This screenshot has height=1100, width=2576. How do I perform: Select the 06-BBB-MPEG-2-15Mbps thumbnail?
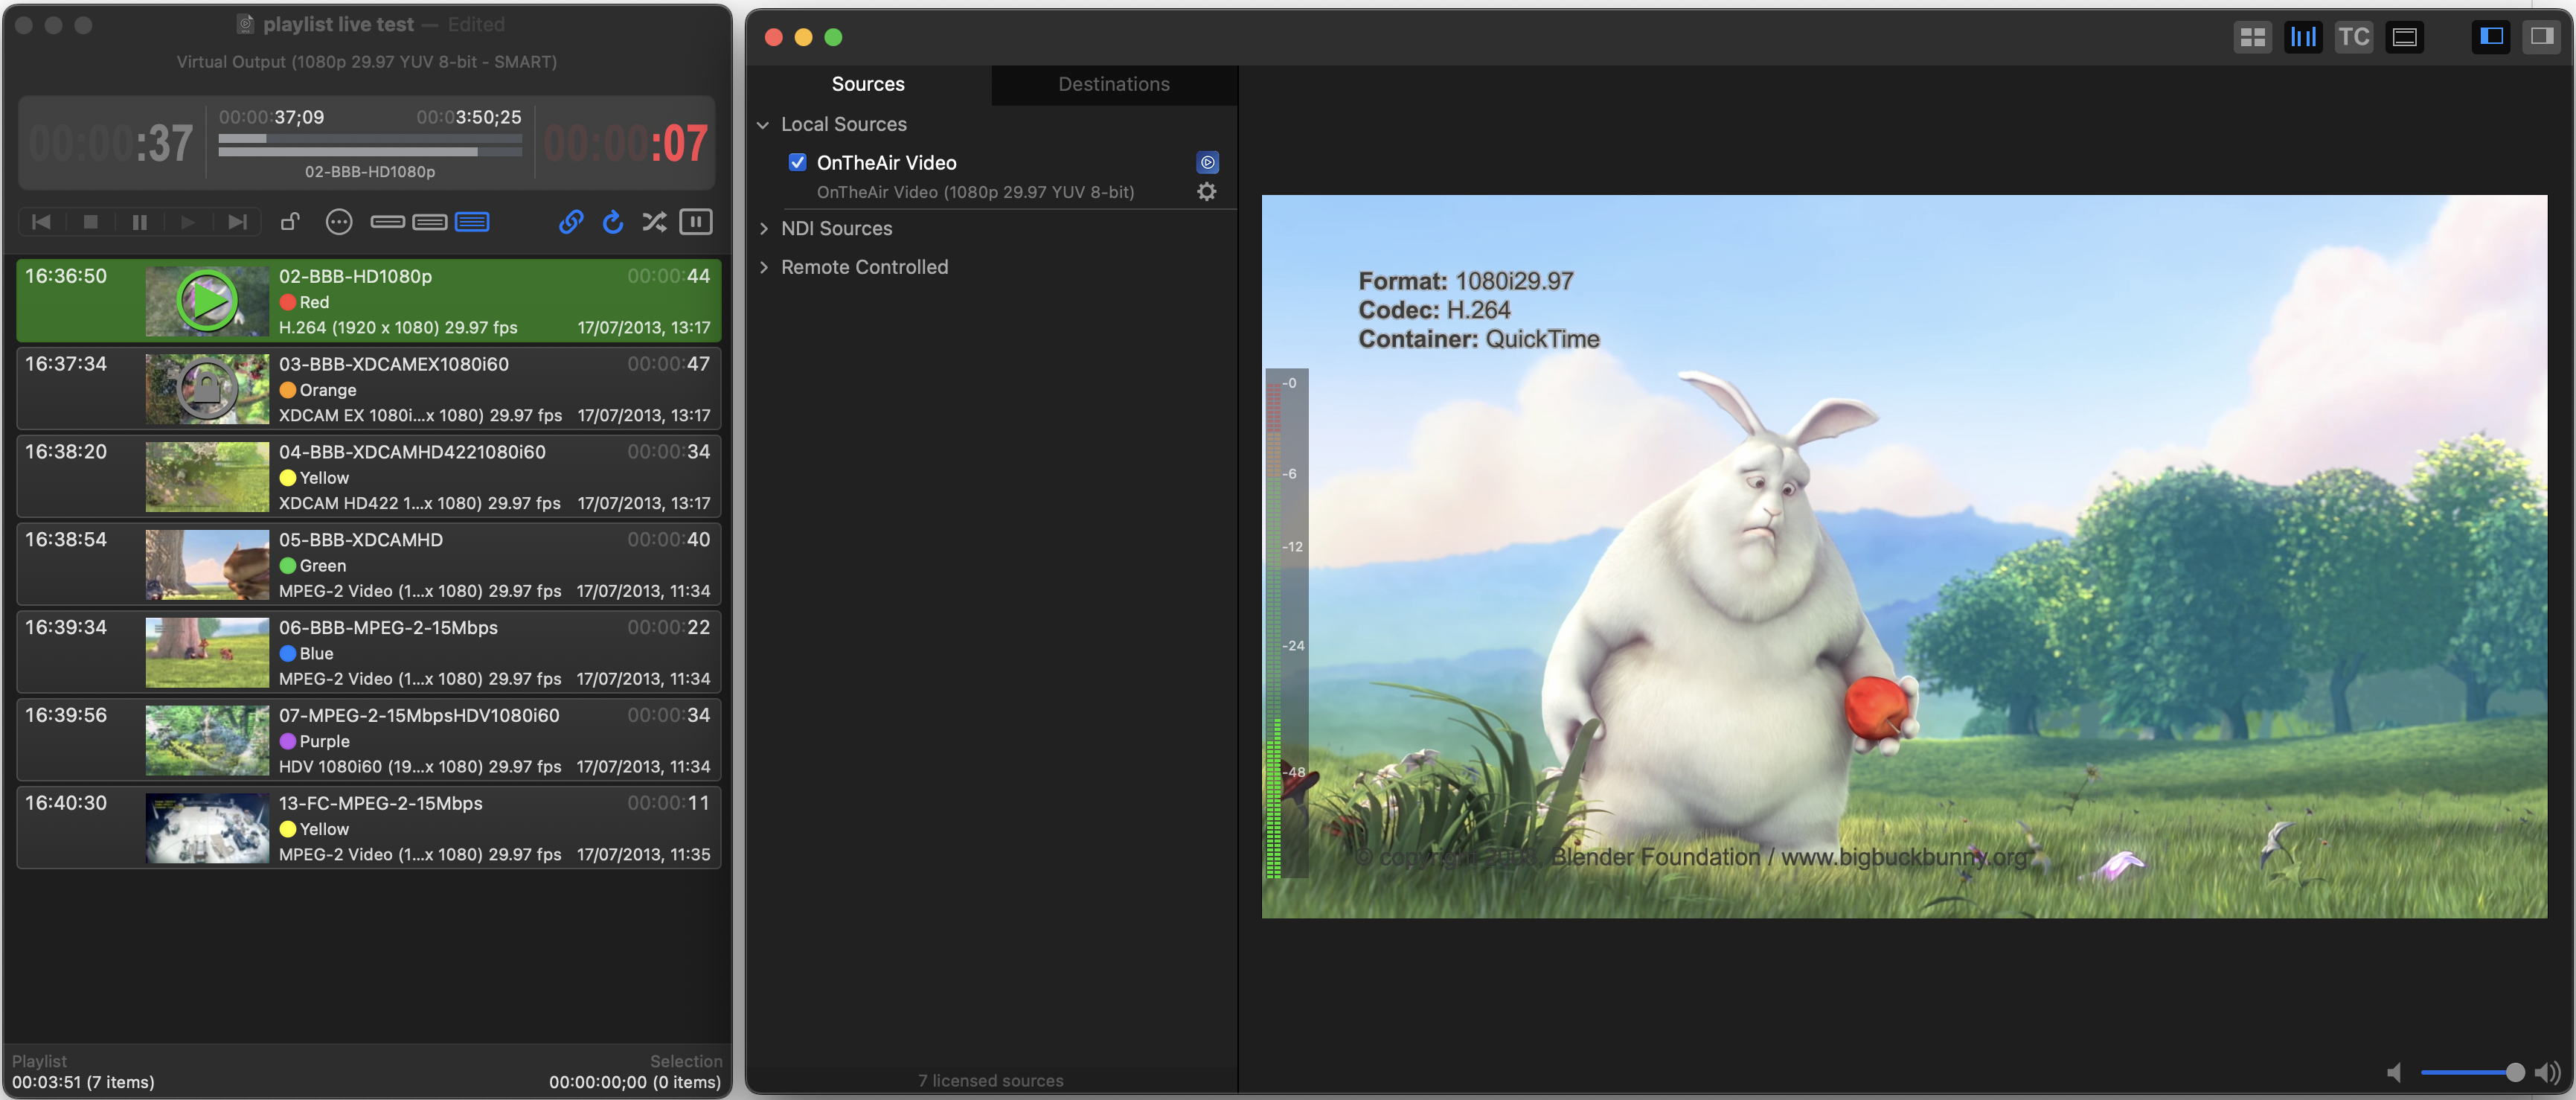(x=207, y=652)
